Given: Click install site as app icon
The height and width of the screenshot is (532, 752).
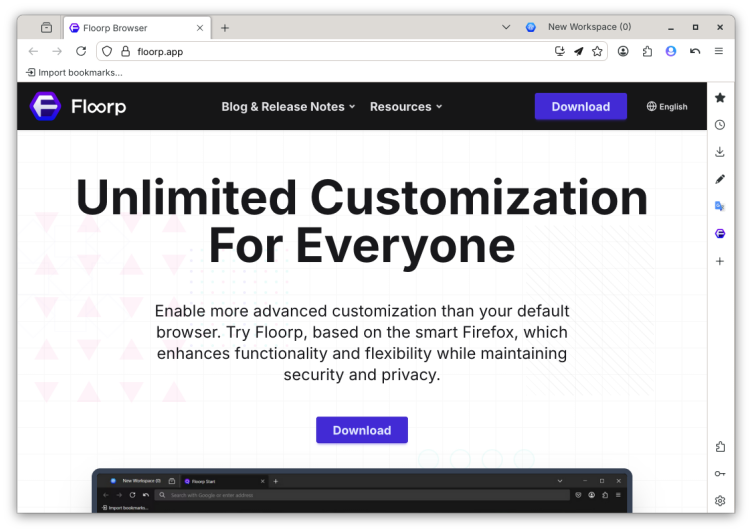Looking at the screenshot, I should [559, 51].
